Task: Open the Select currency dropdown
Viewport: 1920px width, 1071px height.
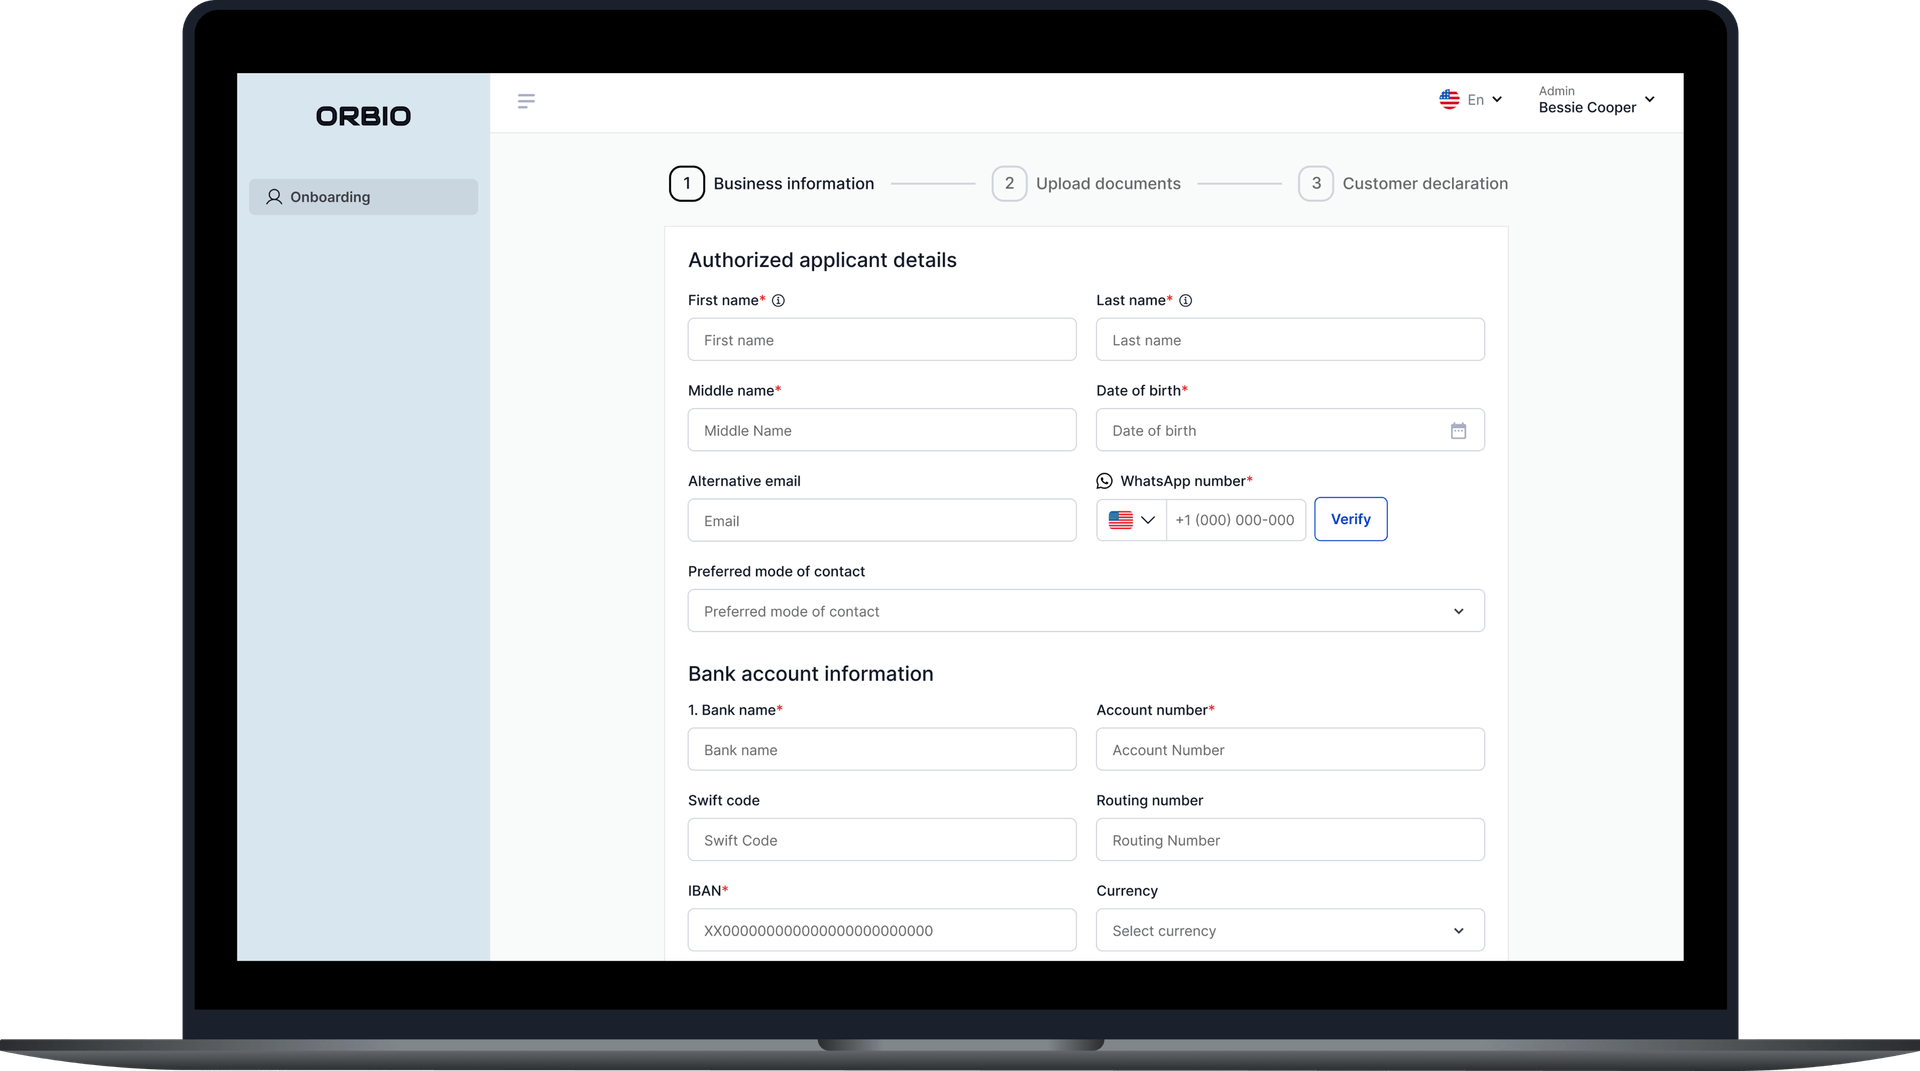Action: click(x=1289, y=931)
